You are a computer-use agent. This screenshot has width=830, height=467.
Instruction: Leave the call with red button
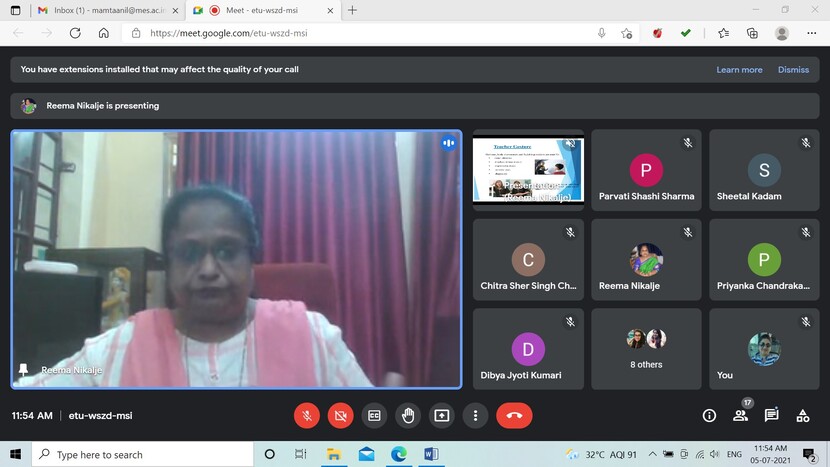tap(514, 415)
